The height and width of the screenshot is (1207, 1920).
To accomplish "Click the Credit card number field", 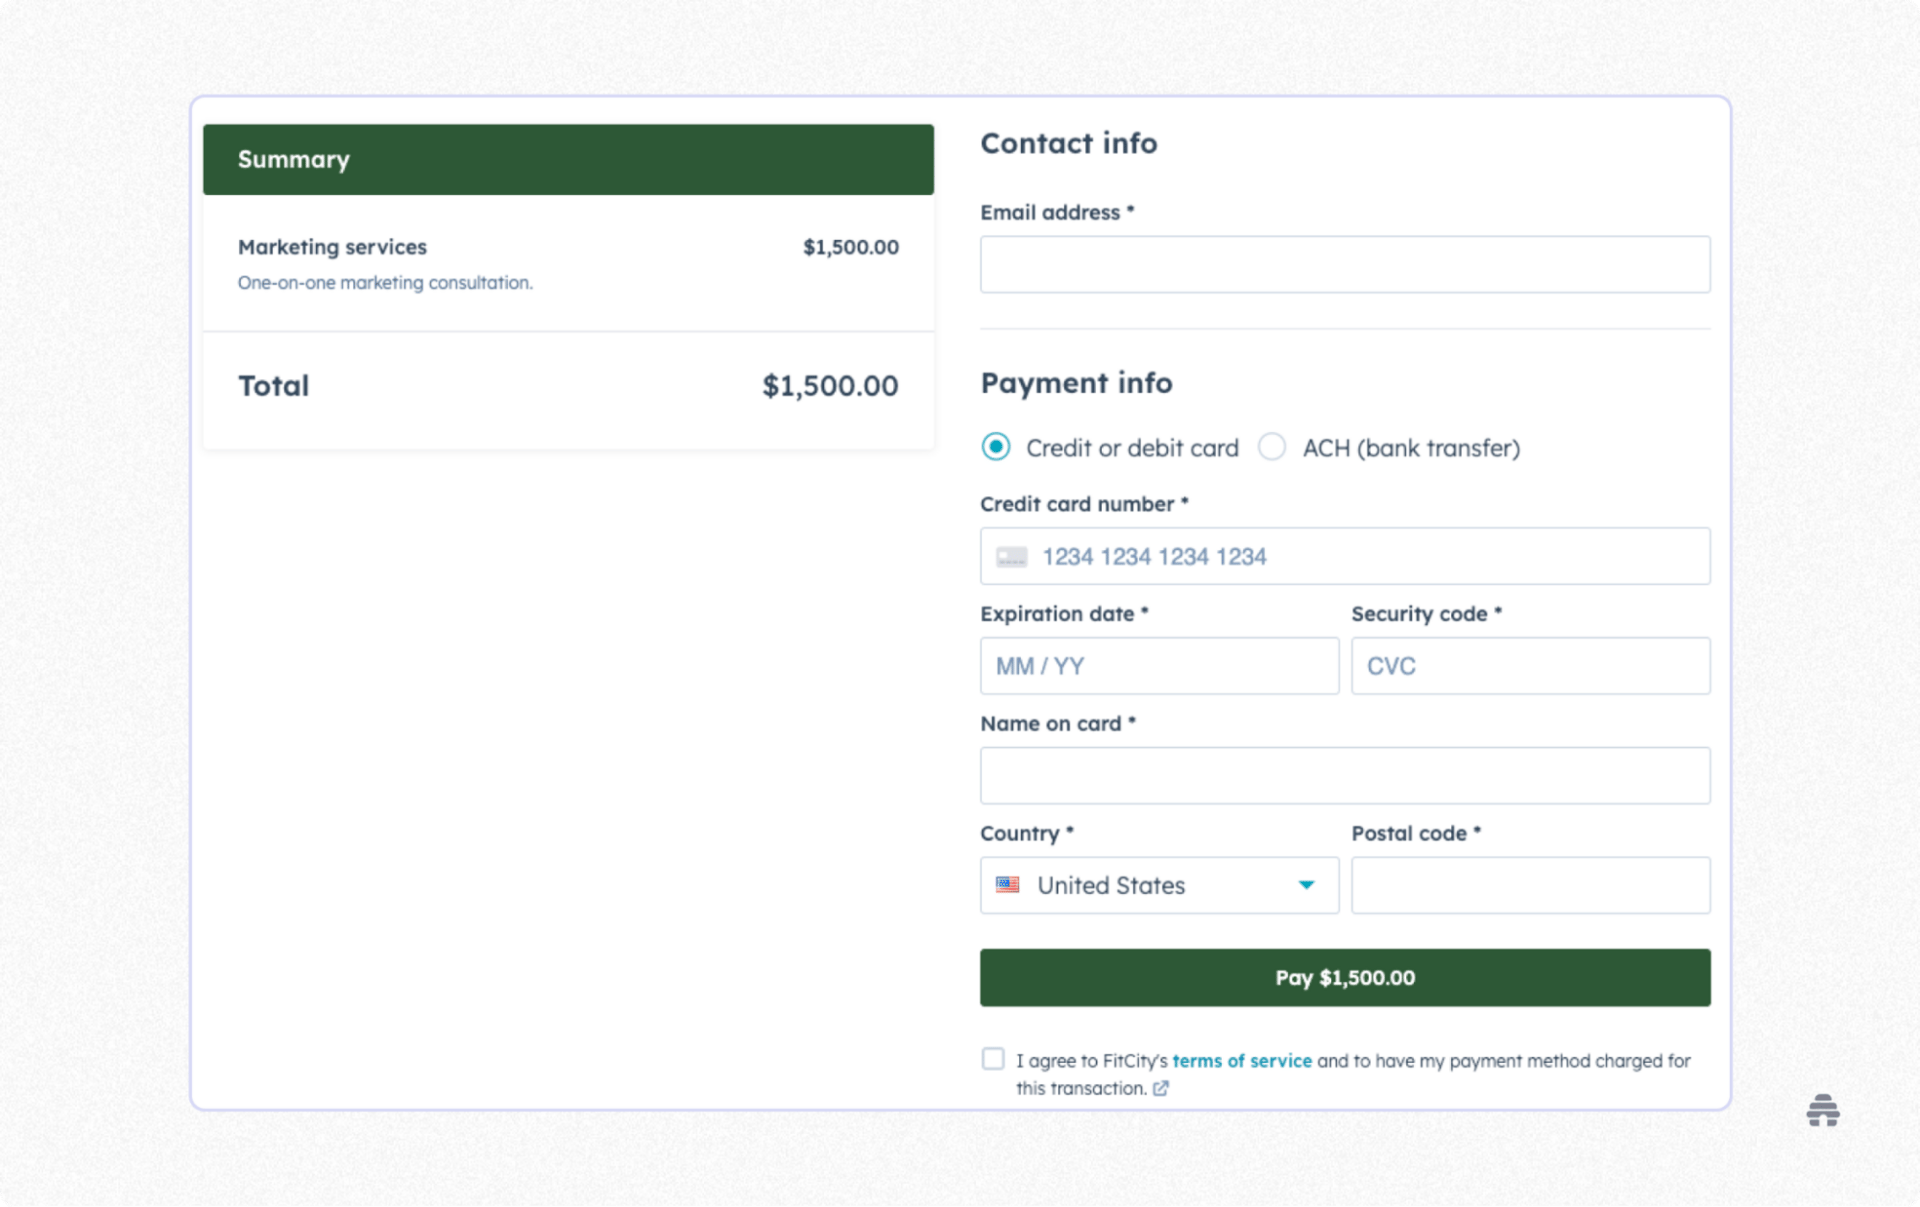I will coord(1345,556).
